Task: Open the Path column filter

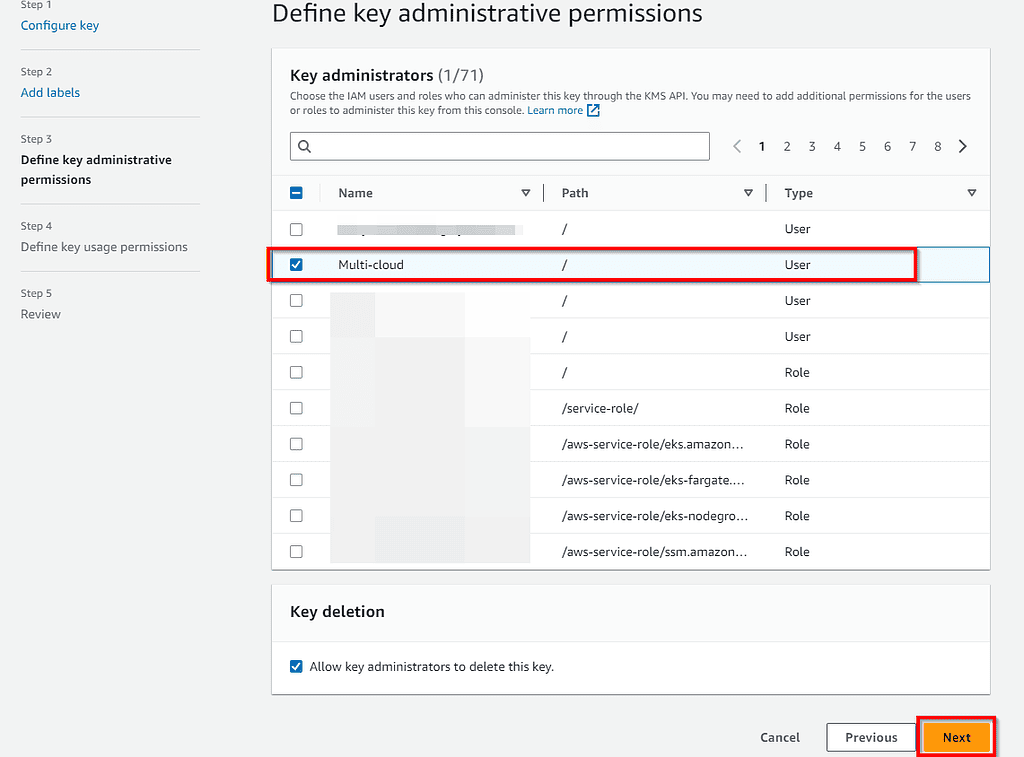Action: [x=748, y=192]
